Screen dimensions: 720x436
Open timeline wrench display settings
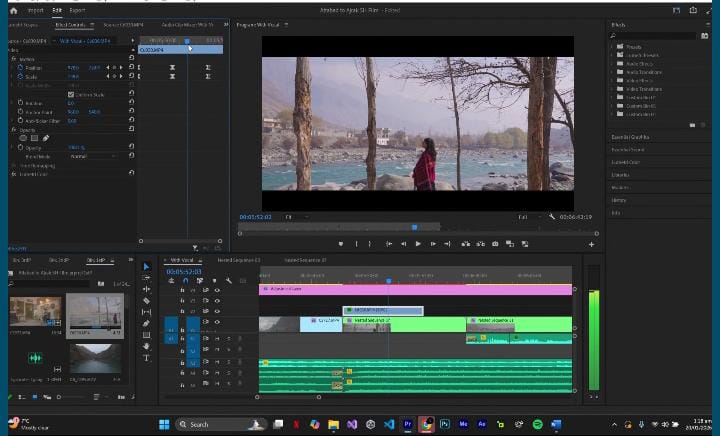pyautogui.click(x=228, y=280)
